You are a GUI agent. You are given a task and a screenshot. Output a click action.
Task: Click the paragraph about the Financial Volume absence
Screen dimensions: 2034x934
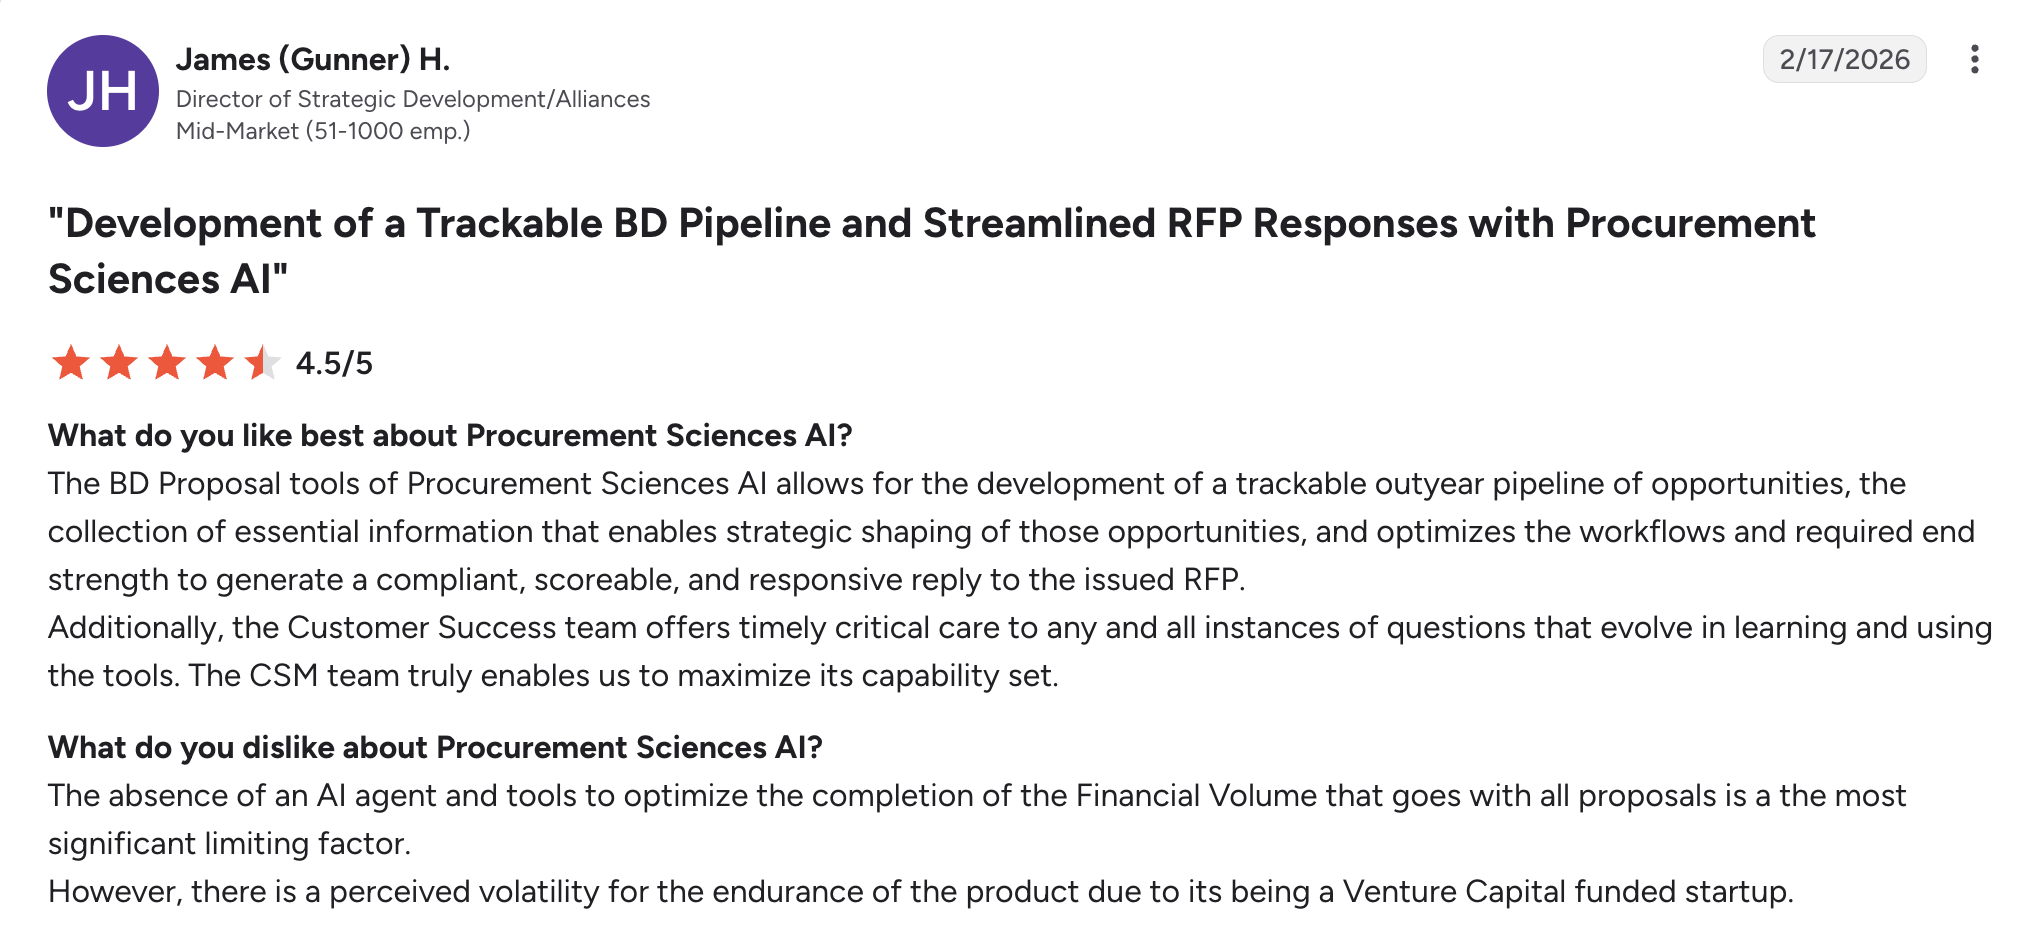click(977, 819)
